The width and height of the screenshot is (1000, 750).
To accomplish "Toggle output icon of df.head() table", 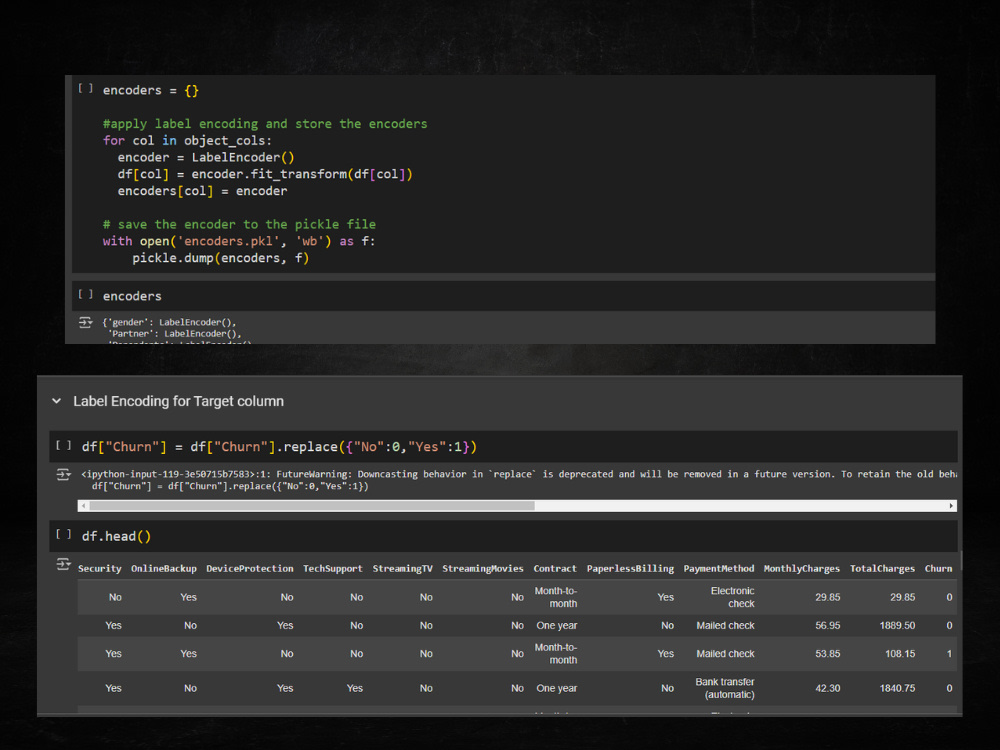I will point(63,564).
